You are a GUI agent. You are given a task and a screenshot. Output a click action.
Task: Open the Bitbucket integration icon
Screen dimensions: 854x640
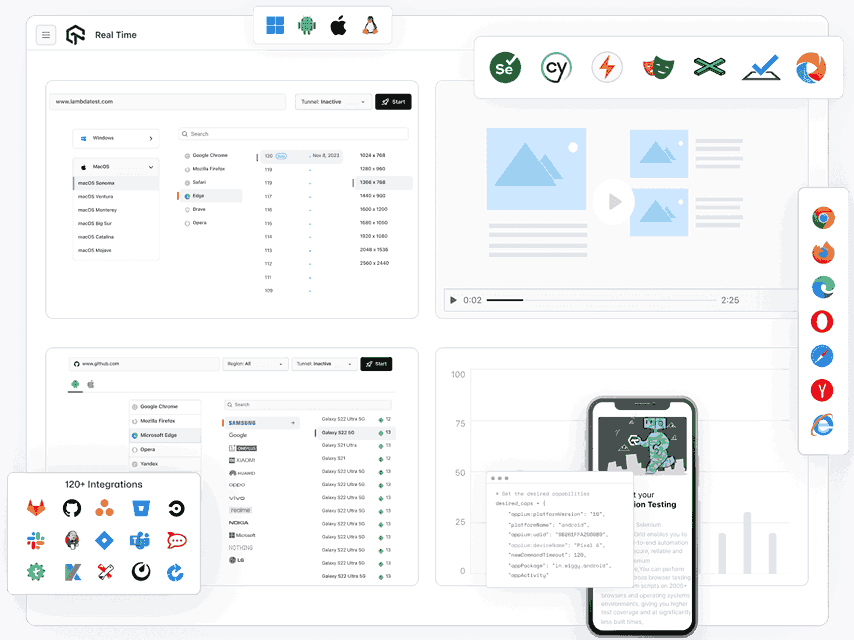point(141,508)
